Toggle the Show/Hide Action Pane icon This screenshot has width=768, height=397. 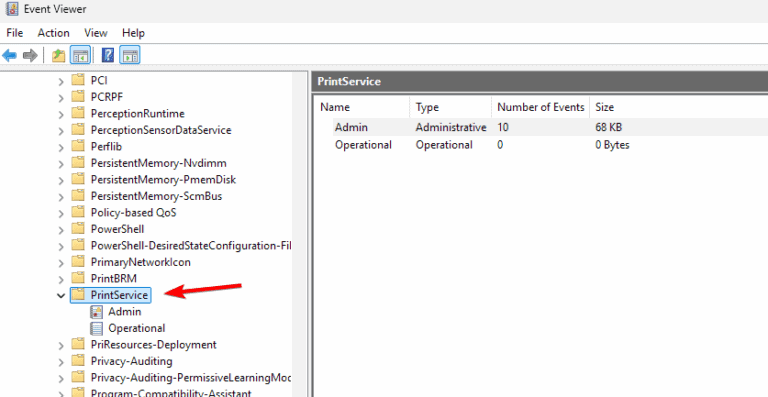(x=130, y=55)
